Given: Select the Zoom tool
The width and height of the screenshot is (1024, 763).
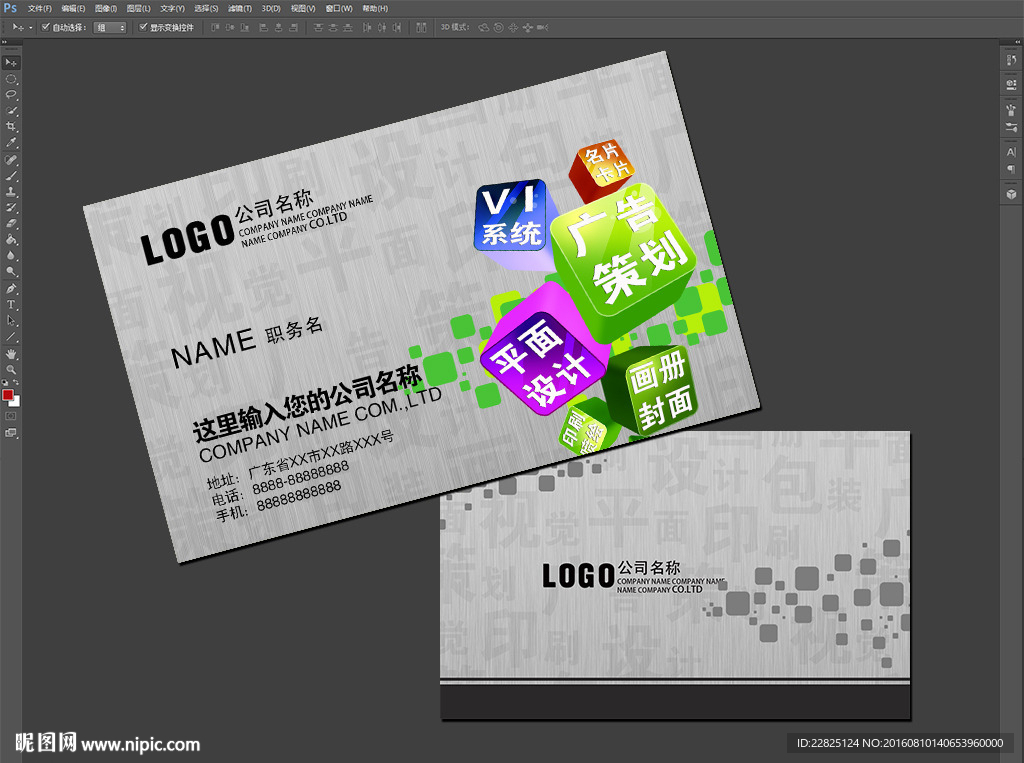Looking at the screenshot, I should click(x=11, y=370).
